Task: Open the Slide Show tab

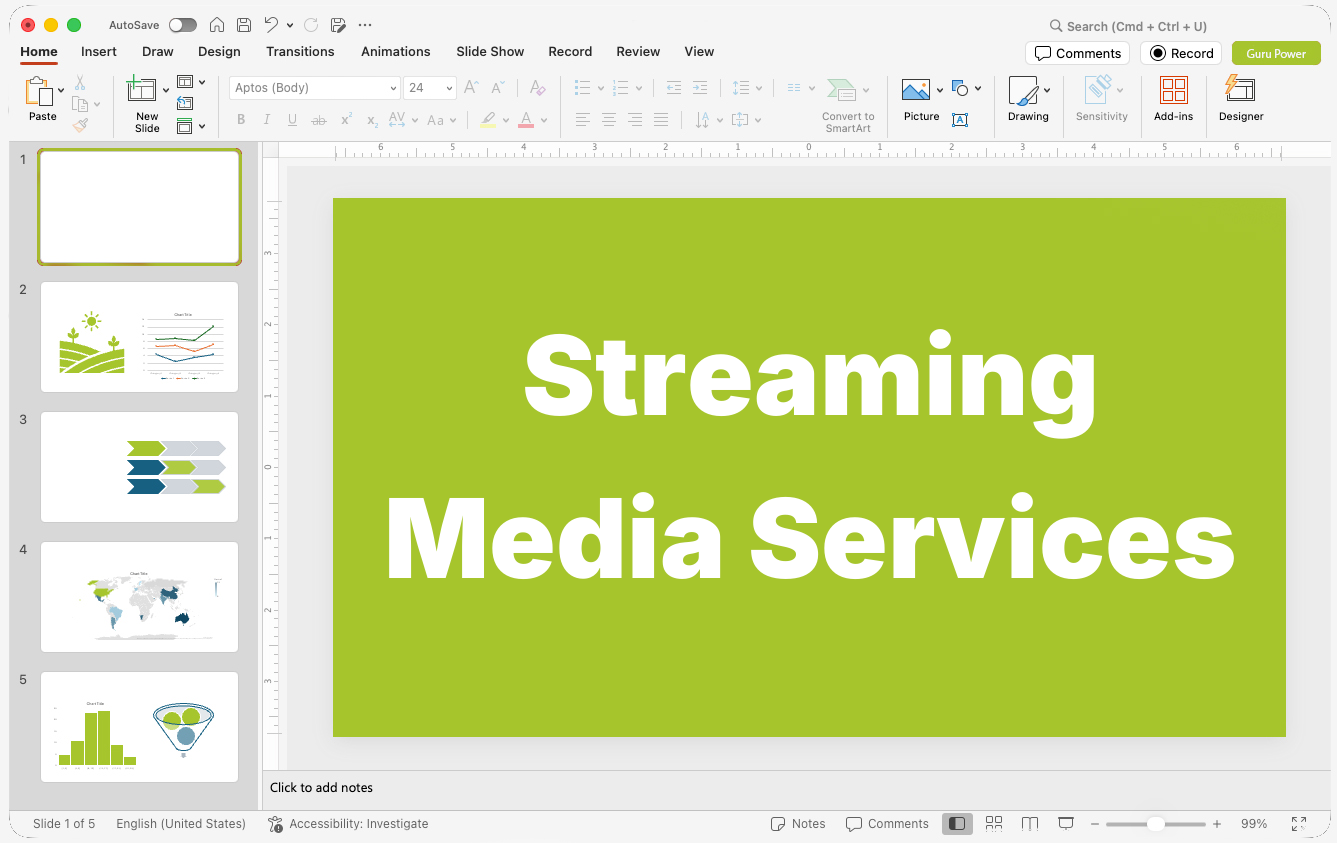Action: tap(490, 51)
